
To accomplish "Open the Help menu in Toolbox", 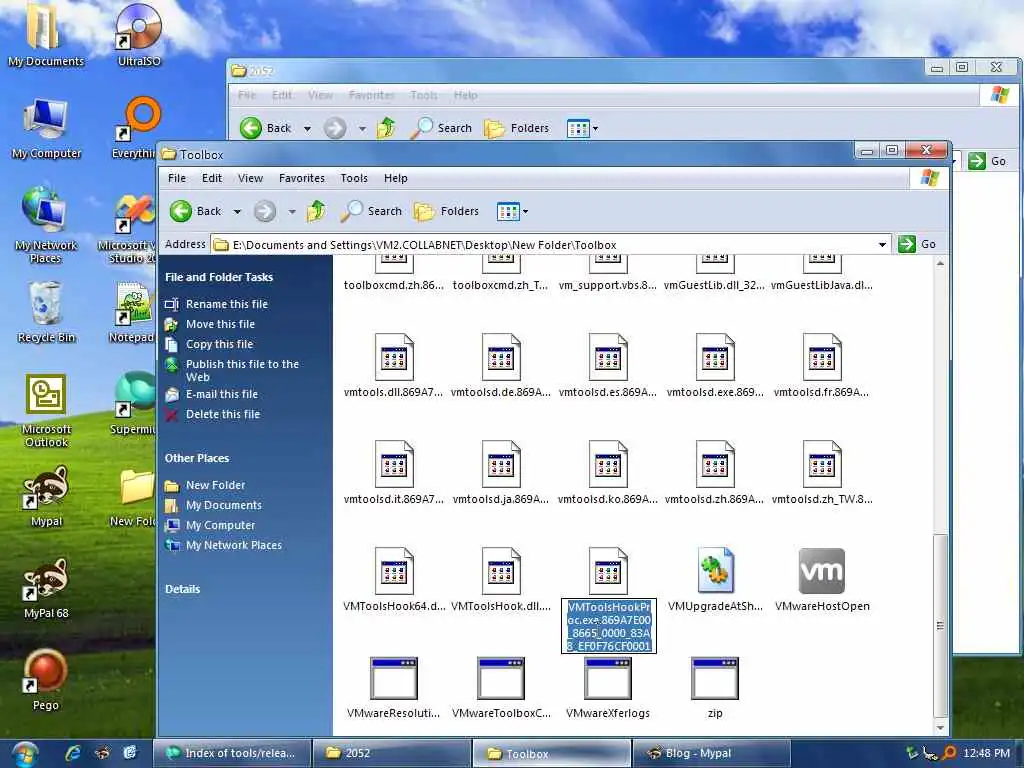I will pos(396,178).
